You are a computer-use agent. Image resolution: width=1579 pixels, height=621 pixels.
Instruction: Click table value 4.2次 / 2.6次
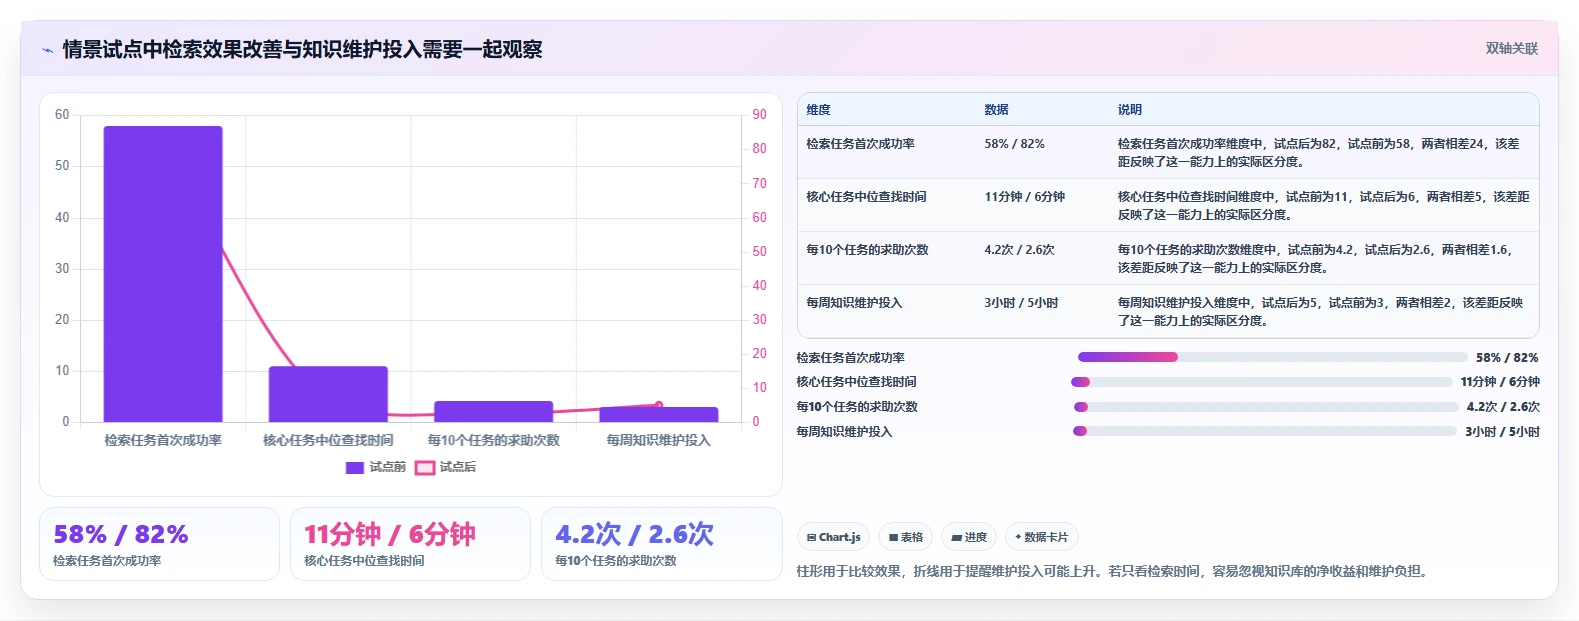[1019, 250]
